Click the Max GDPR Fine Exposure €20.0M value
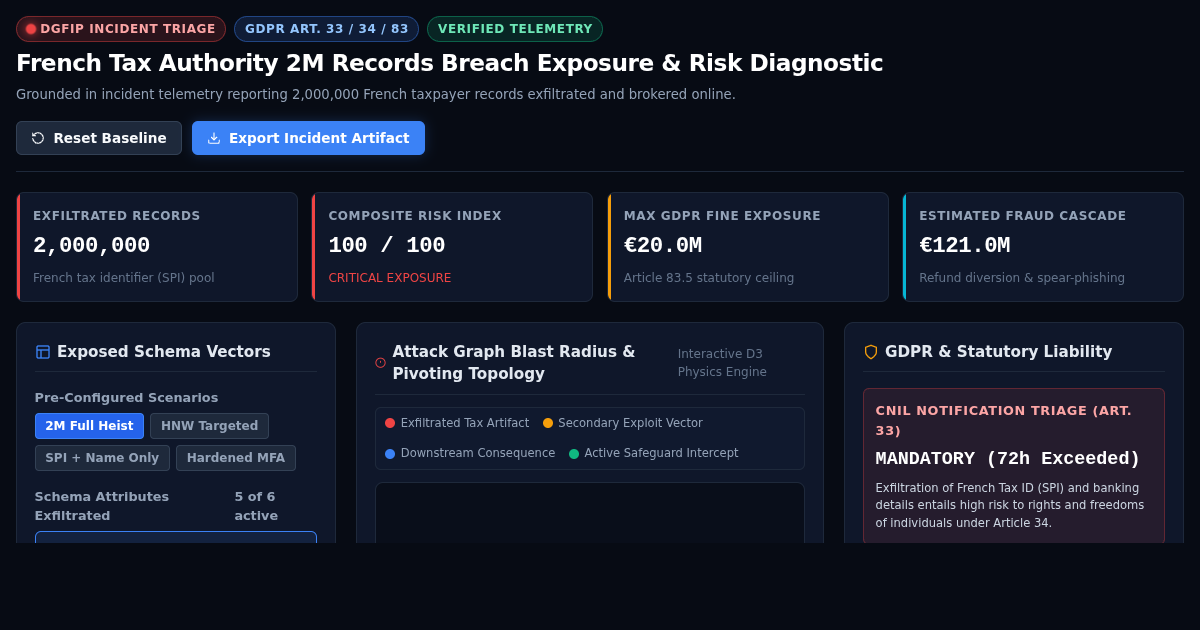Screen dimensions: 1200x630 coord(663,246)
